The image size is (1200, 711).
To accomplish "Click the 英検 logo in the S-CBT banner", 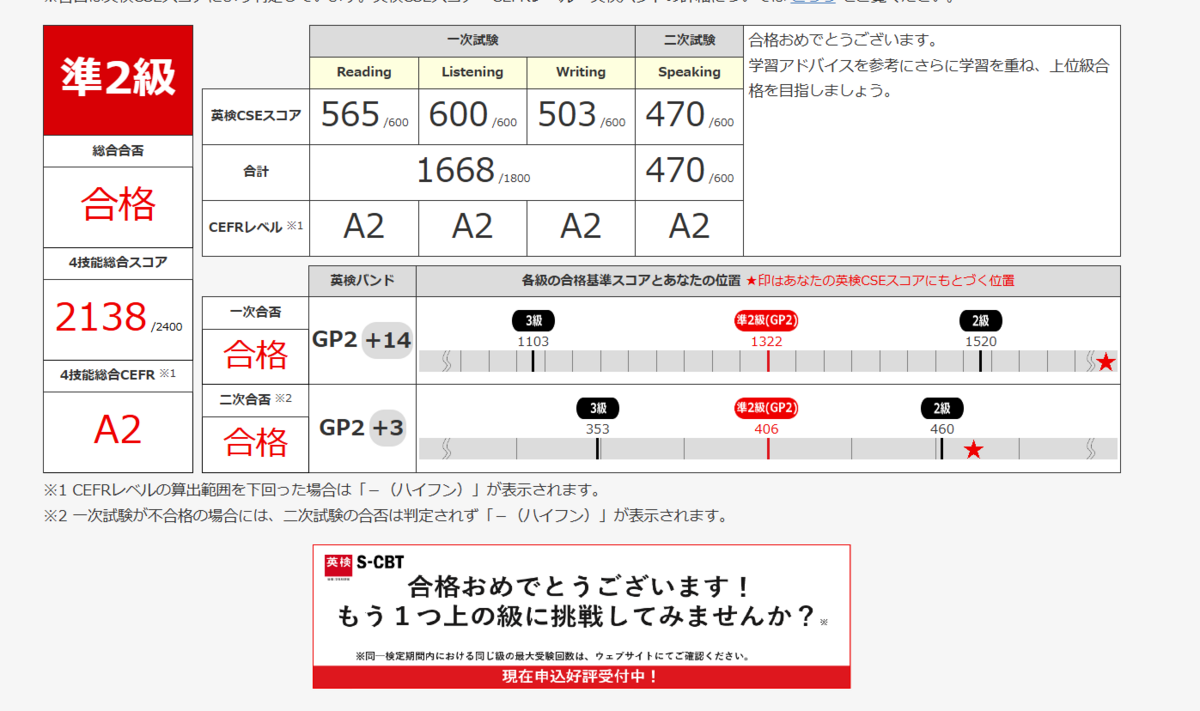I will tap(339, 566).
